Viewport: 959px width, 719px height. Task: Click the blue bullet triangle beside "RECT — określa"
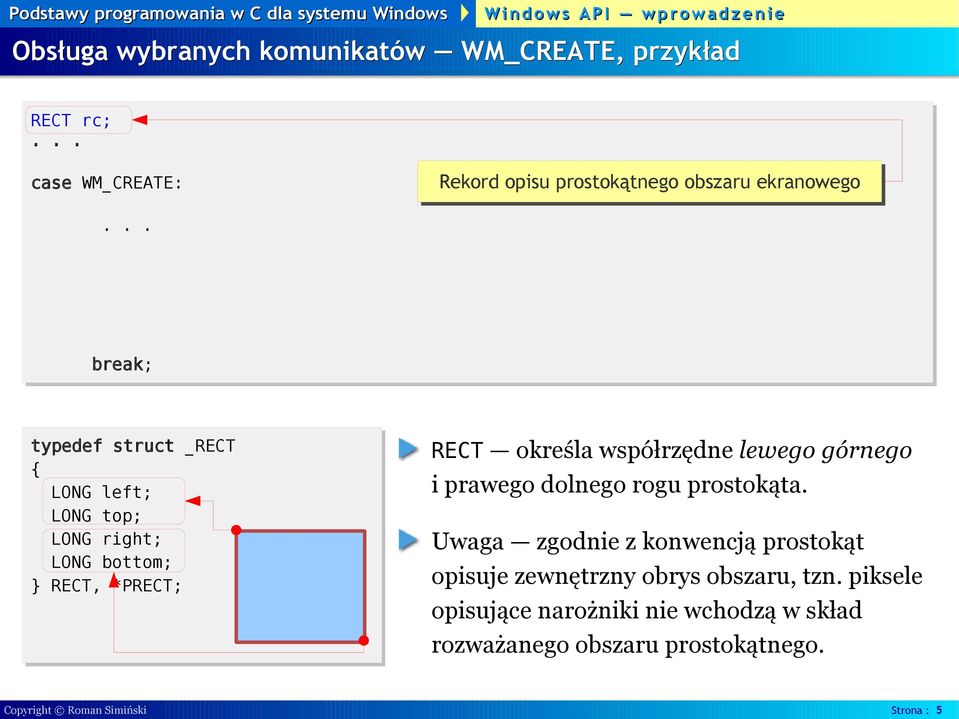408,449
